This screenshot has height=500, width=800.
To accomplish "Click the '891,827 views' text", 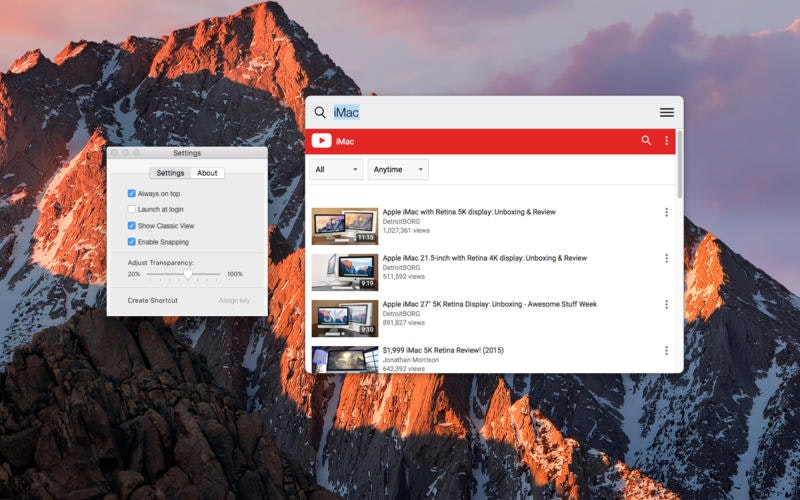I will [404, 322].
